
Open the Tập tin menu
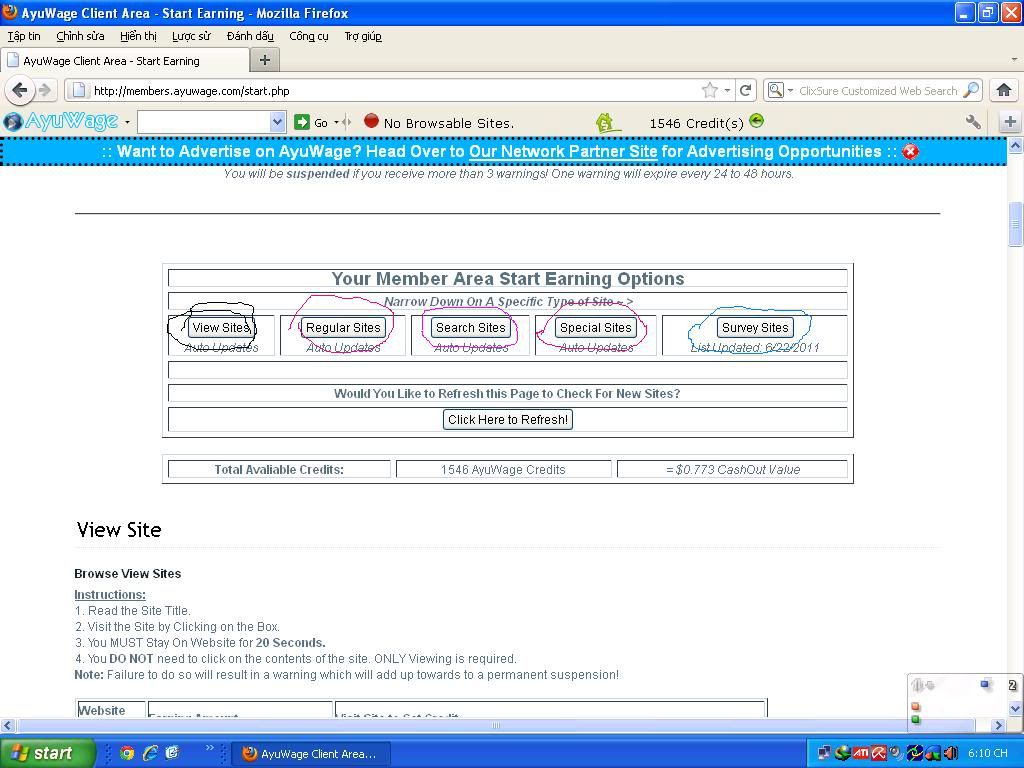(x=24, y=36)
